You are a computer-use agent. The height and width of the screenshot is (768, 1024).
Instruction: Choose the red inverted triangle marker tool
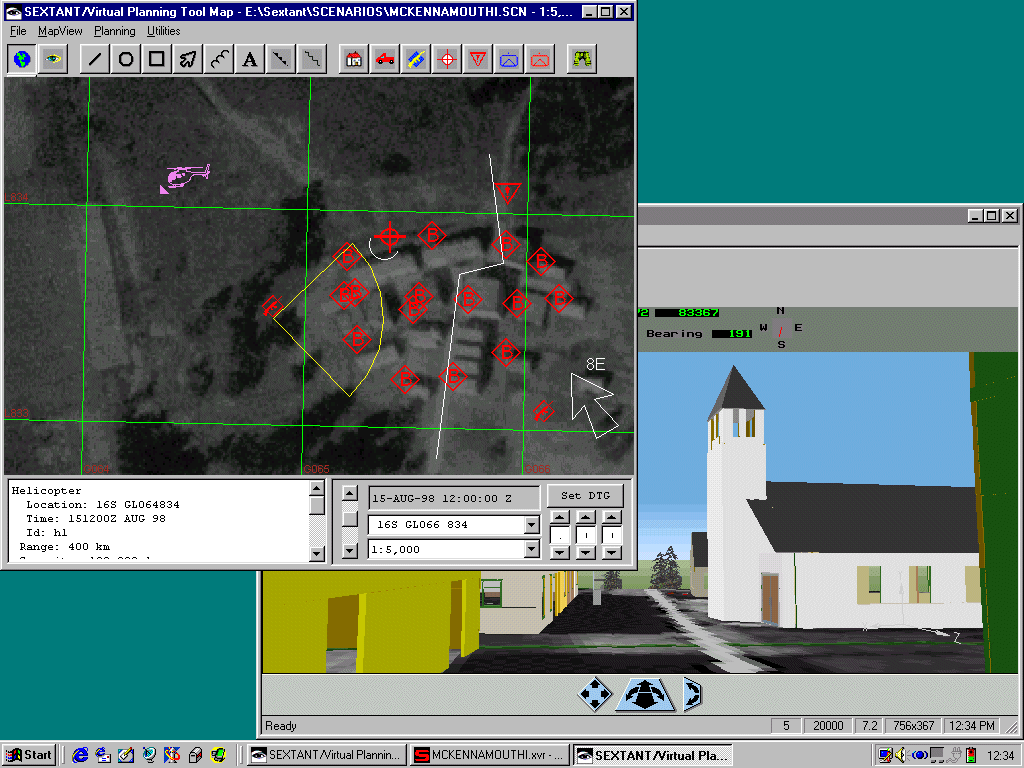(478, 59)
